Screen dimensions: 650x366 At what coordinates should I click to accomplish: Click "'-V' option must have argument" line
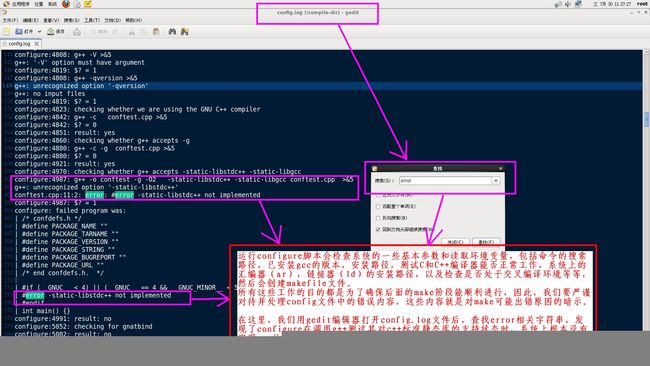tap(79, 63)
